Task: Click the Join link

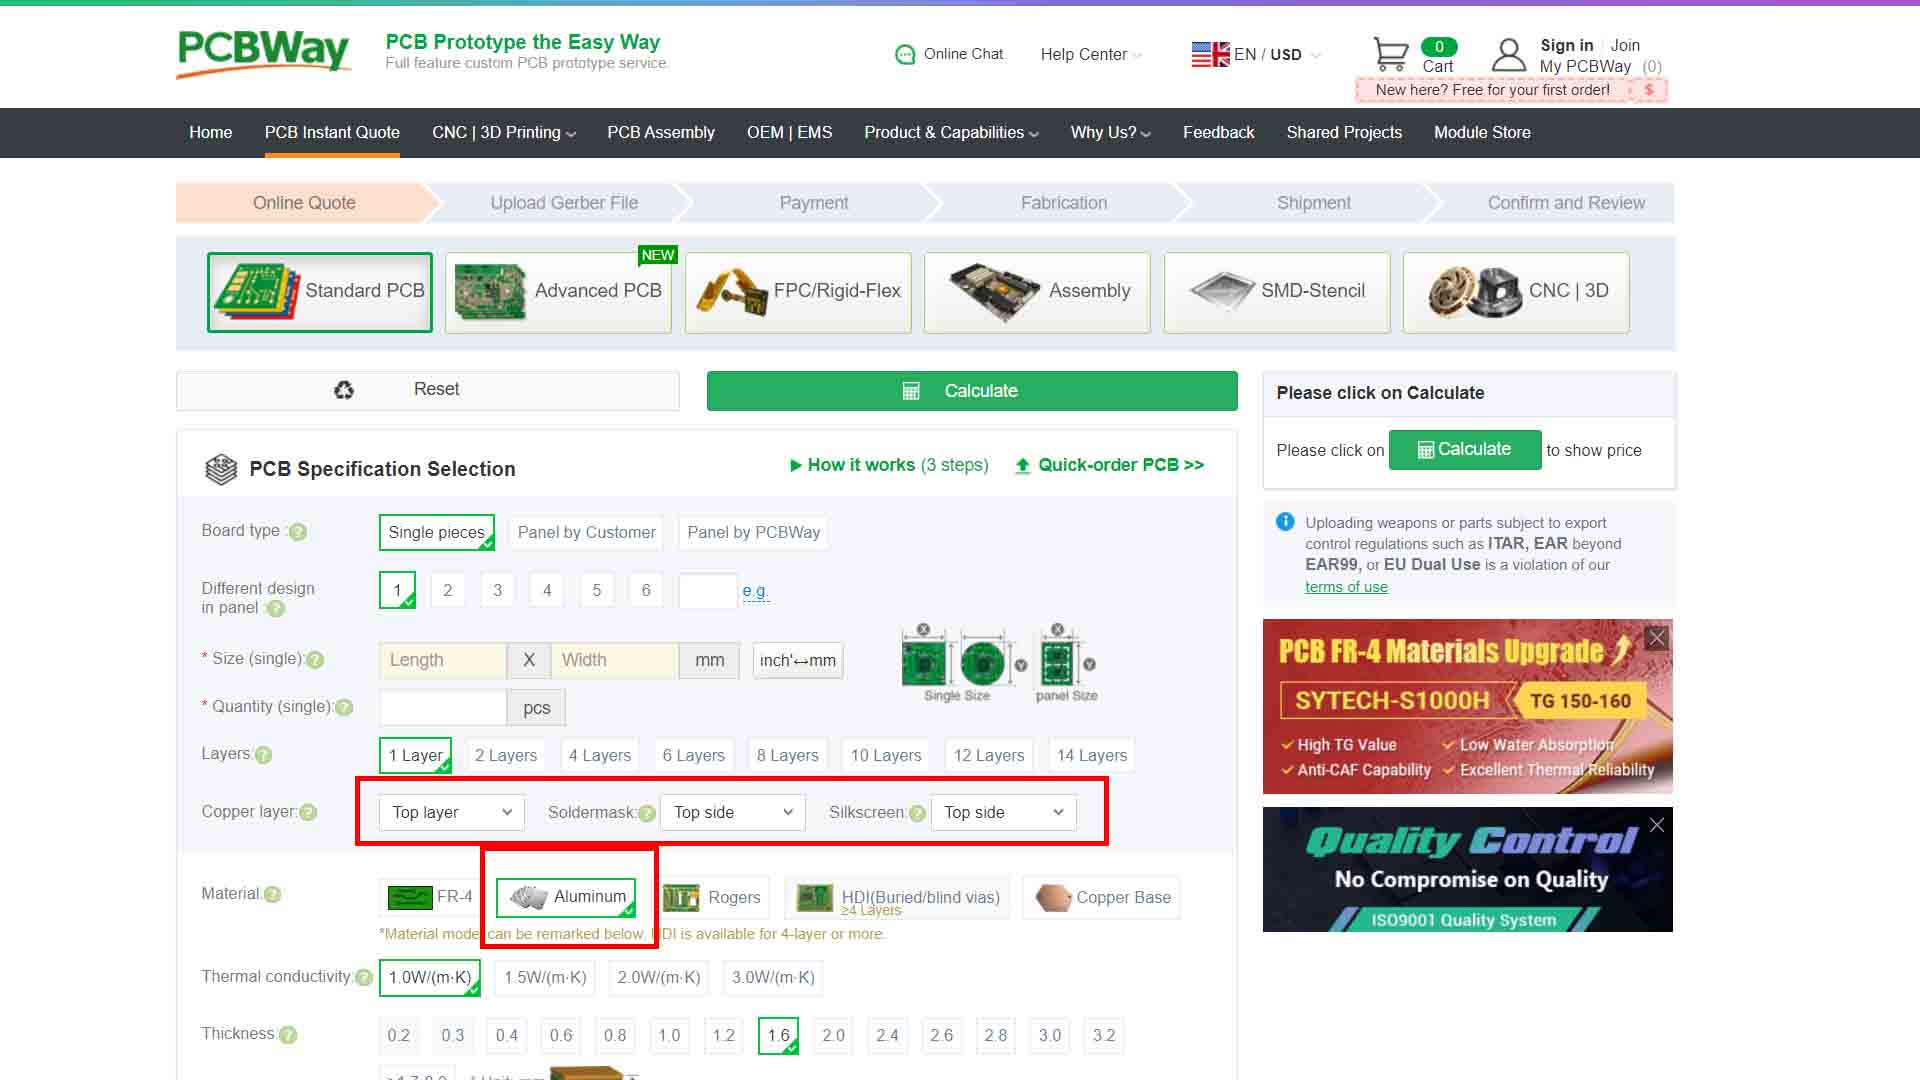Action: point(1625,45)
